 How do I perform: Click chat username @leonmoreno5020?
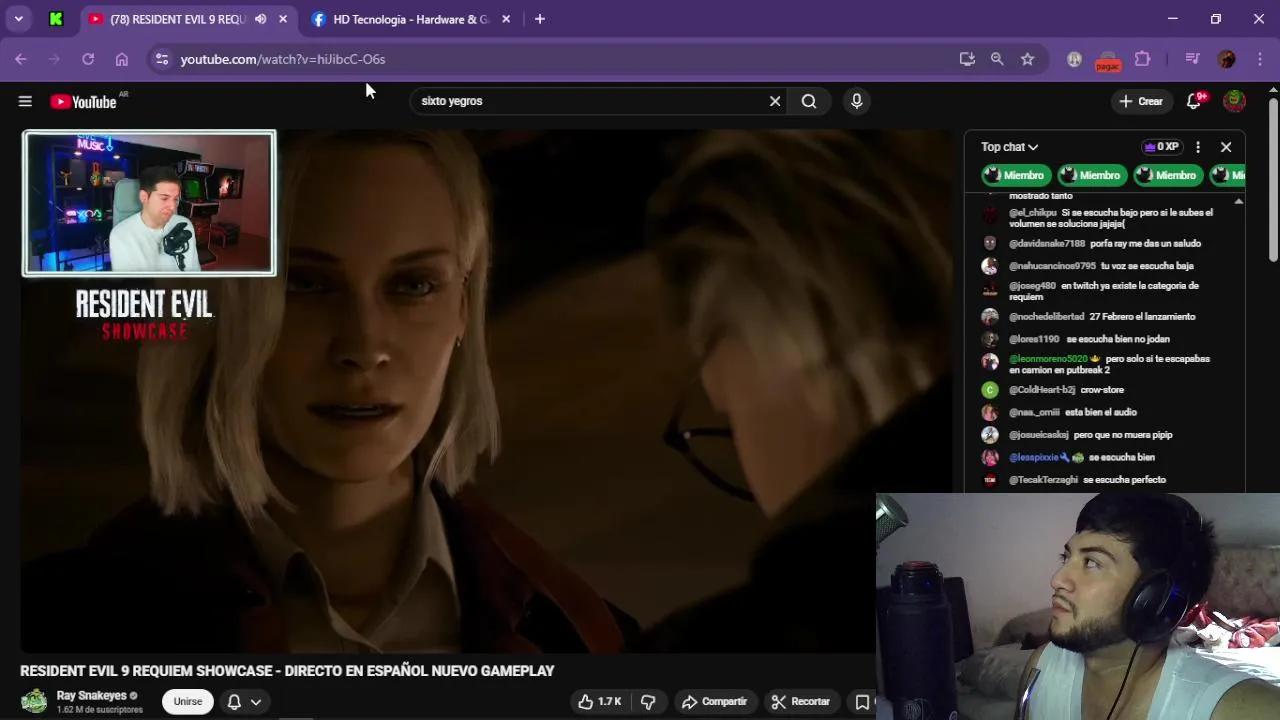(1048, 359)
